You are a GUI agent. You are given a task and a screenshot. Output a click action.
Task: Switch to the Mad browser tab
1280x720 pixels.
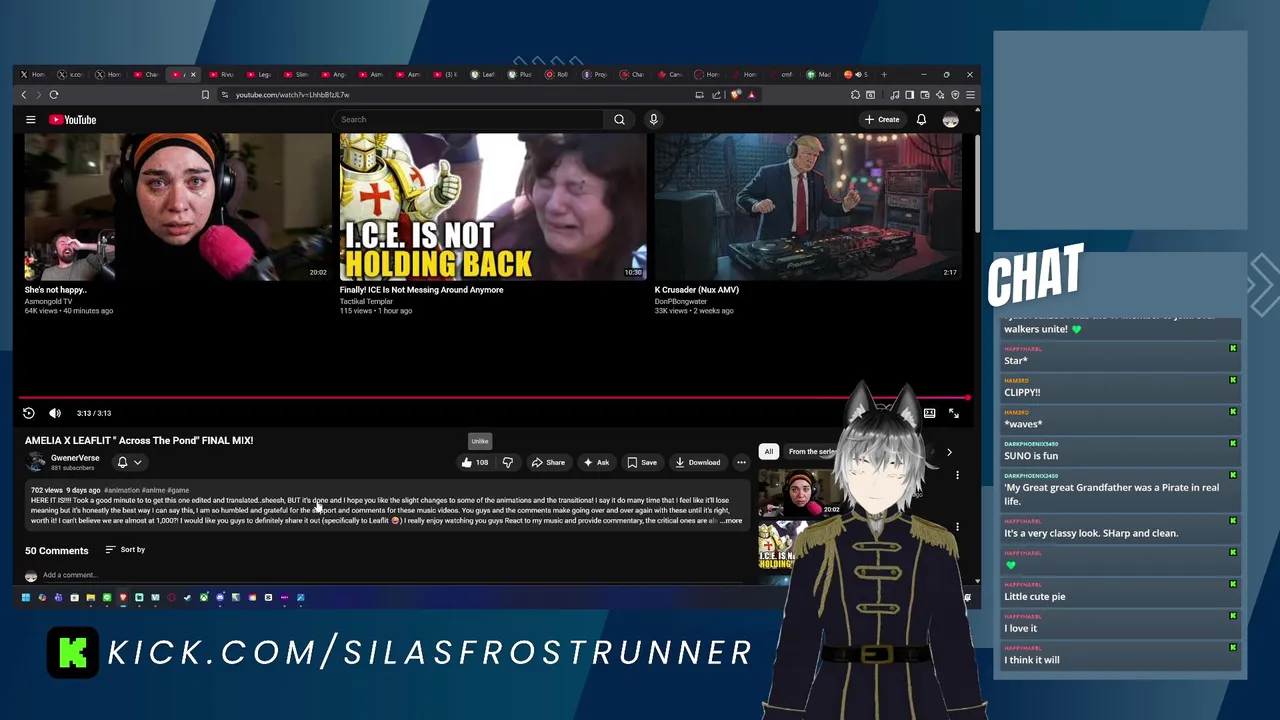[818, 74]
